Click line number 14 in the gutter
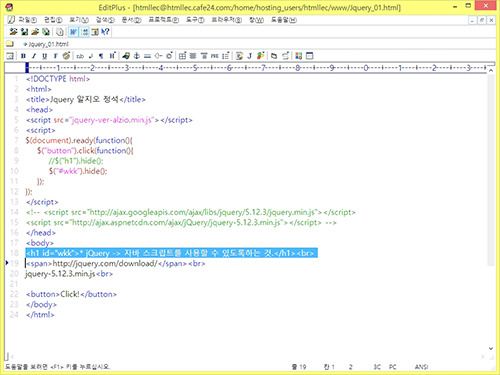The height and width of the screenshot is (375, 500). [x=14, y=212]
